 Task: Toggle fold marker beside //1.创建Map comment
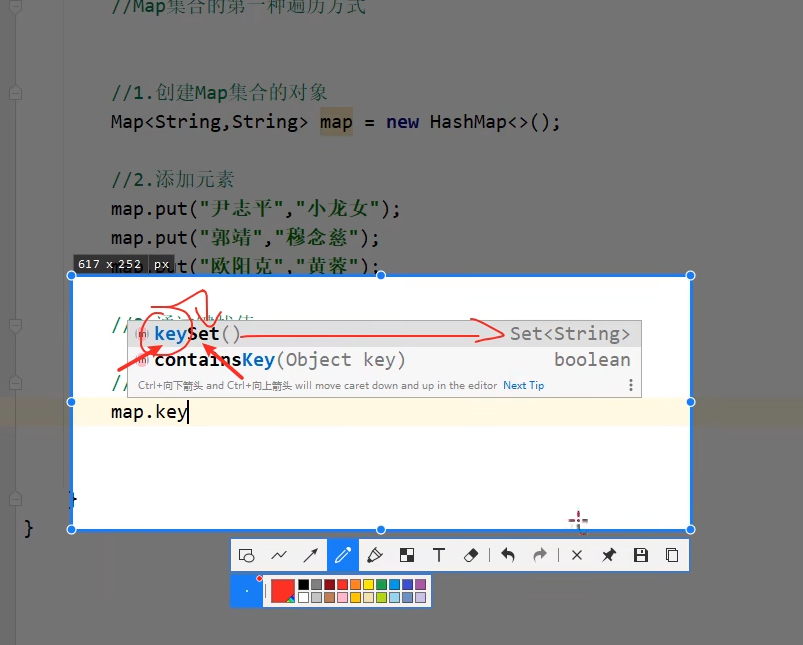coord(15,93)
